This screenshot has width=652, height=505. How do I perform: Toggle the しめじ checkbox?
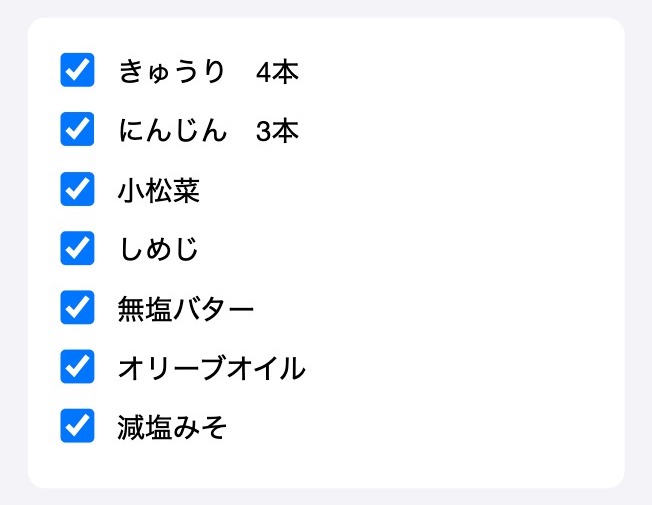point(77,248)
